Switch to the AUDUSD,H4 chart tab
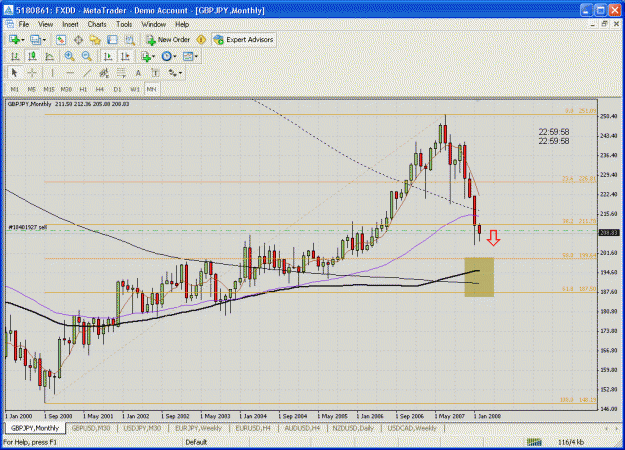This screenshot has width=625, height=450. point(302,428)
